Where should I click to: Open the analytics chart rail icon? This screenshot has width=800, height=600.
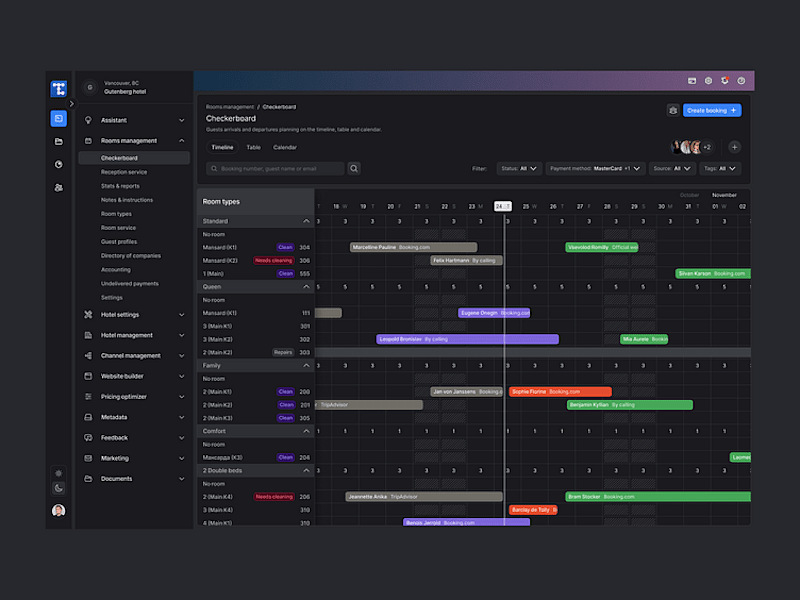pos(59,164)
